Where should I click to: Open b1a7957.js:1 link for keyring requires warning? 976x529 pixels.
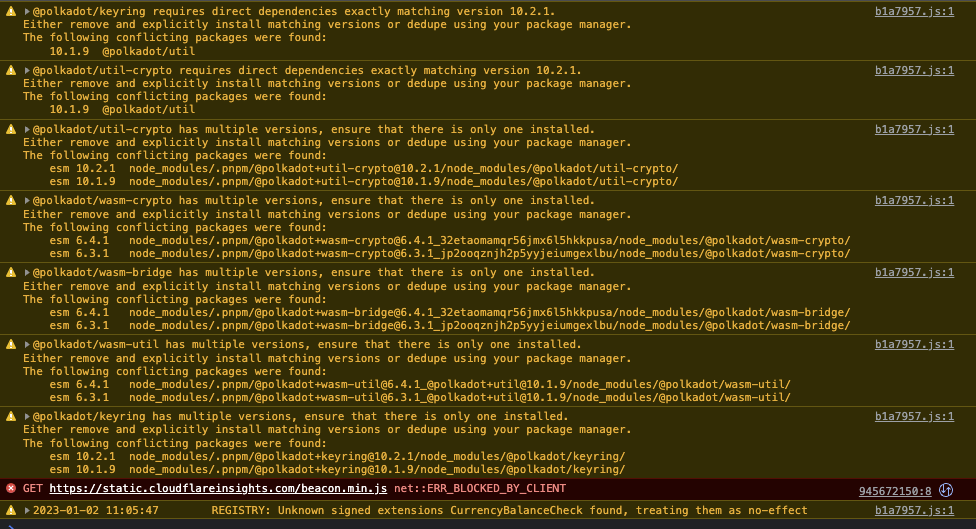coord(914,11)
